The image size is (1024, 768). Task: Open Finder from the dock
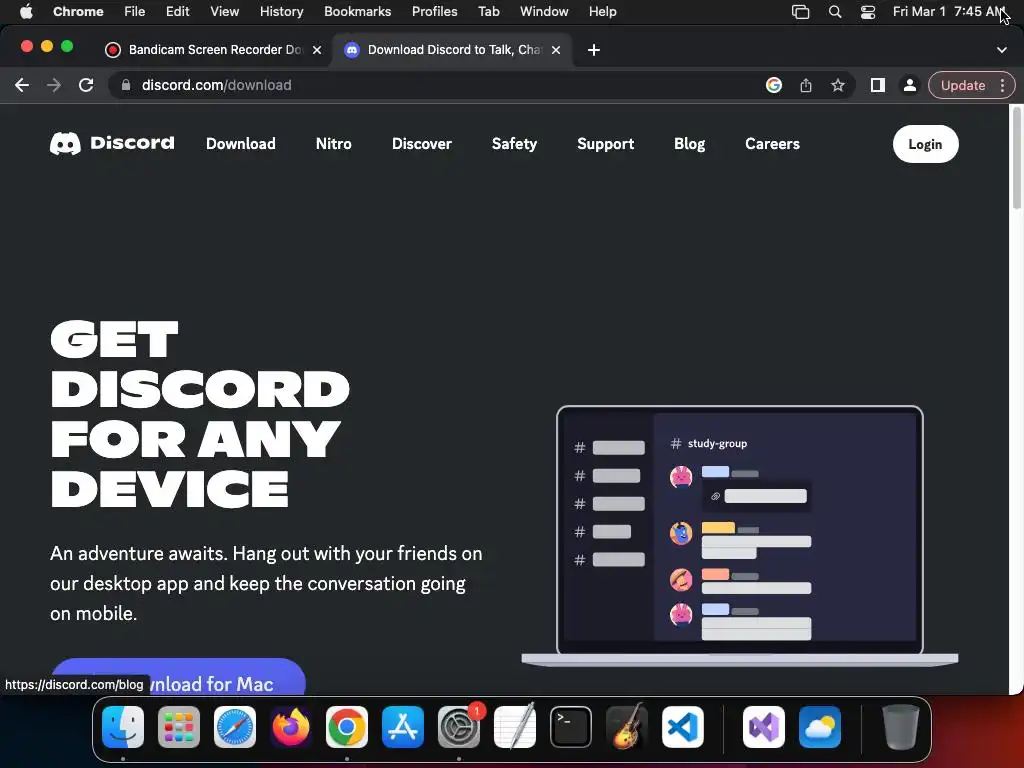pos(123,727)
